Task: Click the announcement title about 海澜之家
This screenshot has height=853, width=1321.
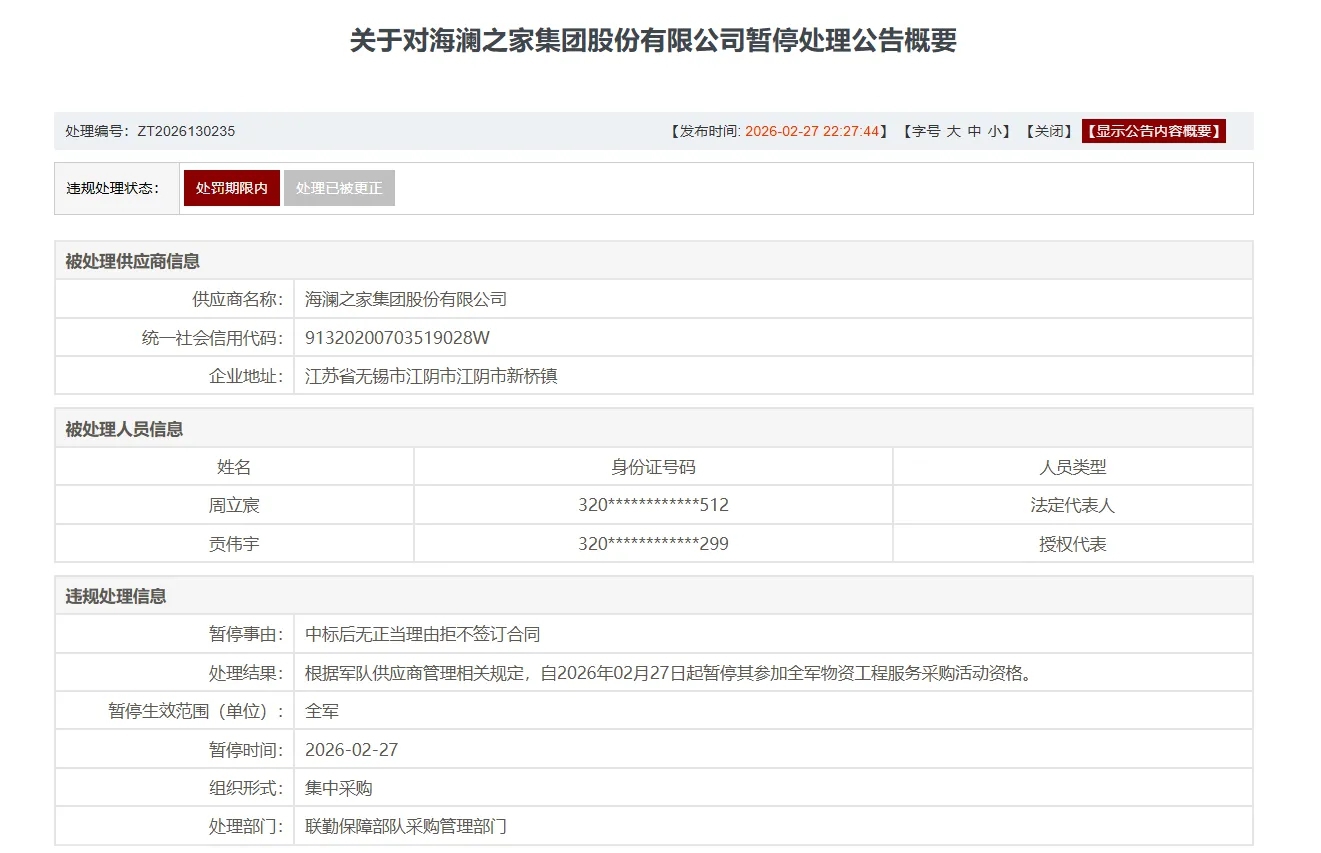Action: click(x=652, y=41)
